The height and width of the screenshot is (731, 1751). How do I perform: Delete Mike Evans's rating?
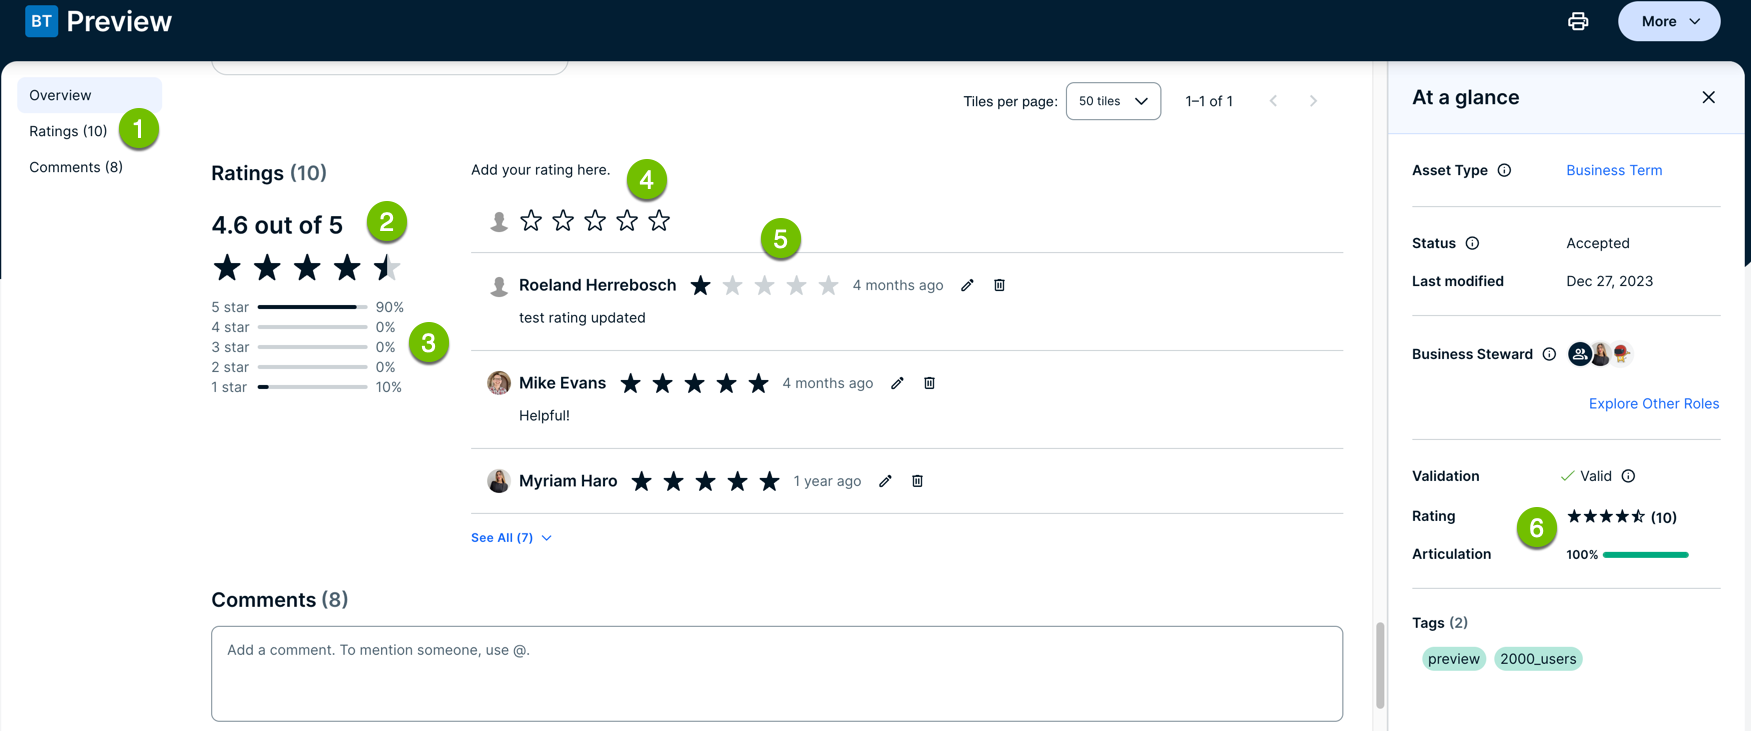coord(929,384)
